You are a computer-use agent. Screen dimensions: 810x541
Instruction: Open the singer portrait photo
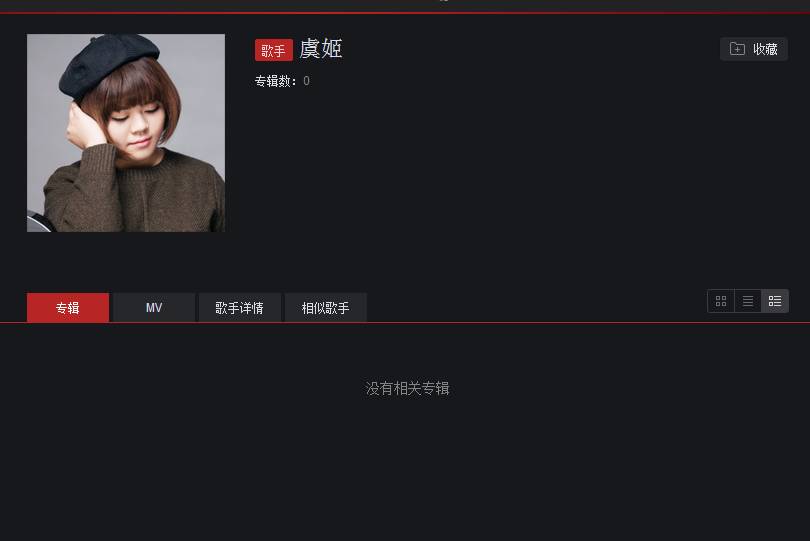pos(126,133)
